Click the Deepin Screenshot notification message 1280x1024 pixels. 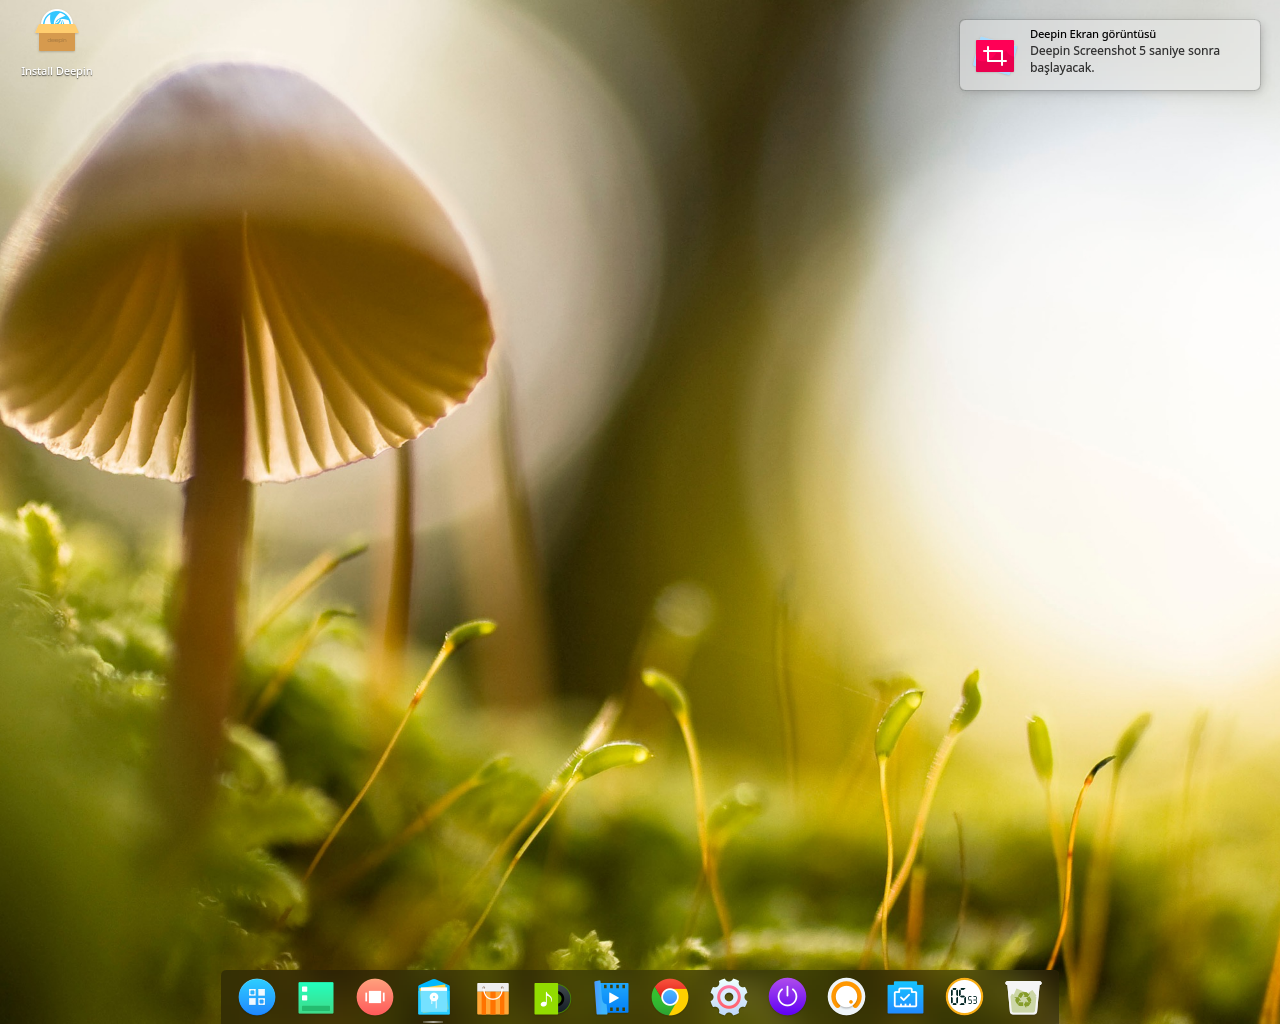(x=1124, y=59)
